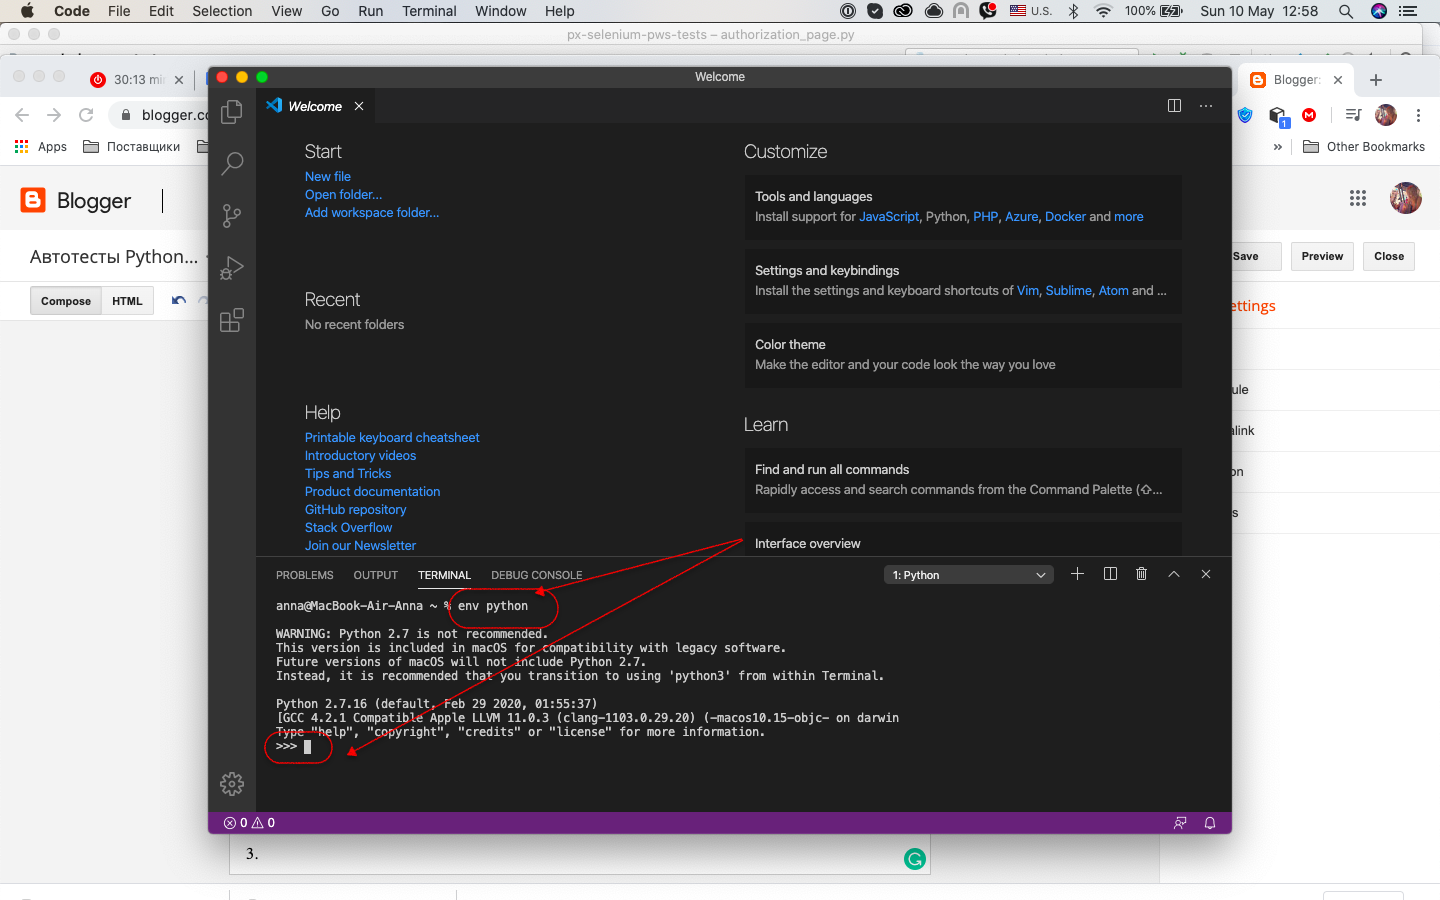The width and height of the screenshot is (1440, 900).
Task: Click the JavaScript language support link
Action: point(889,217)
